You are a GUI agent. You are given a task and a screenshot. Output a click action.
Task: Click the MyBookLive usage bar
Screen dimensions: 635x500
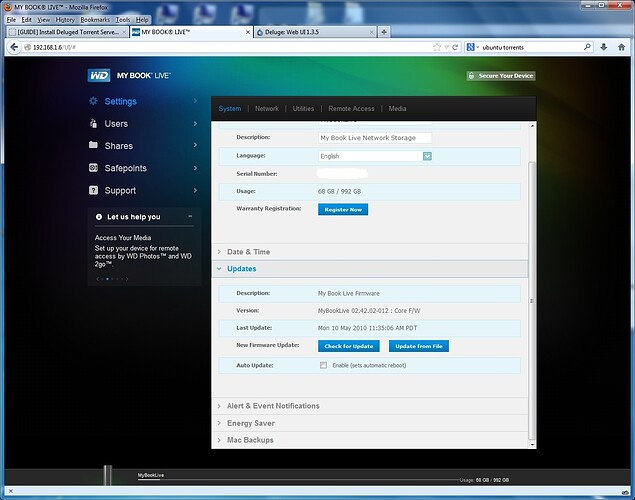299,480
